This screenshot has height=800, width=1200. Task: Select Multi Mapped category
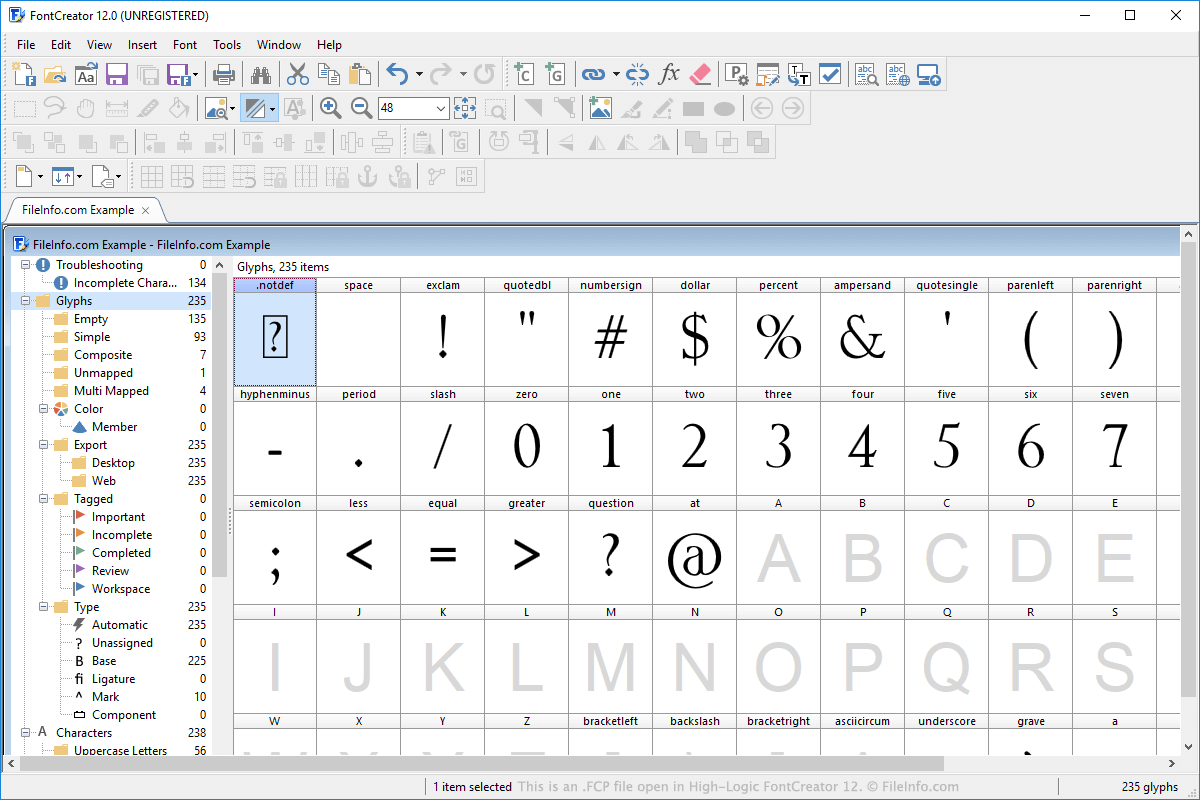tap(111, 391)
